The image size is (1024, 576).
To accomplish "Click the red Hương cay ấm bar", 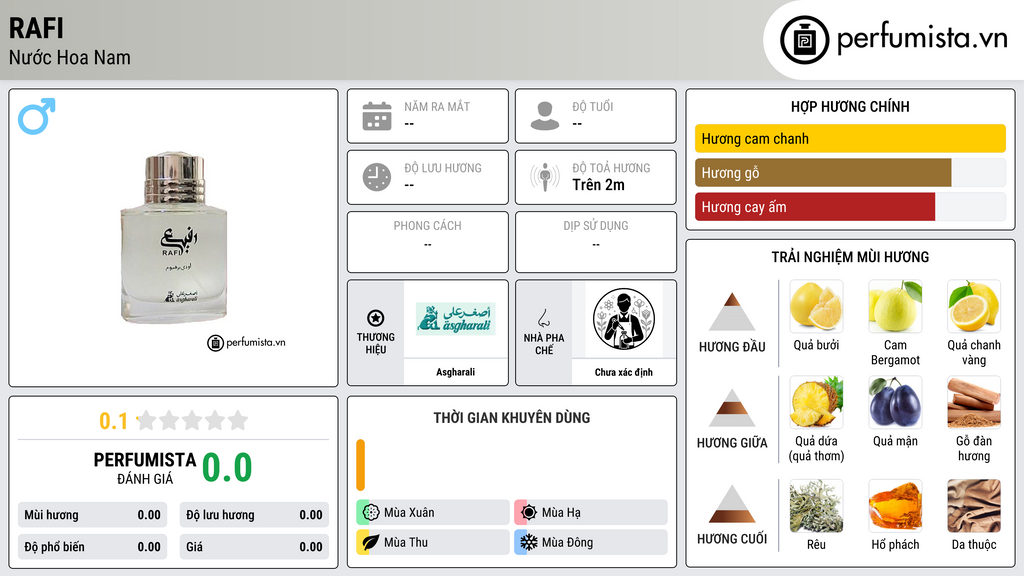I will 815,207.
